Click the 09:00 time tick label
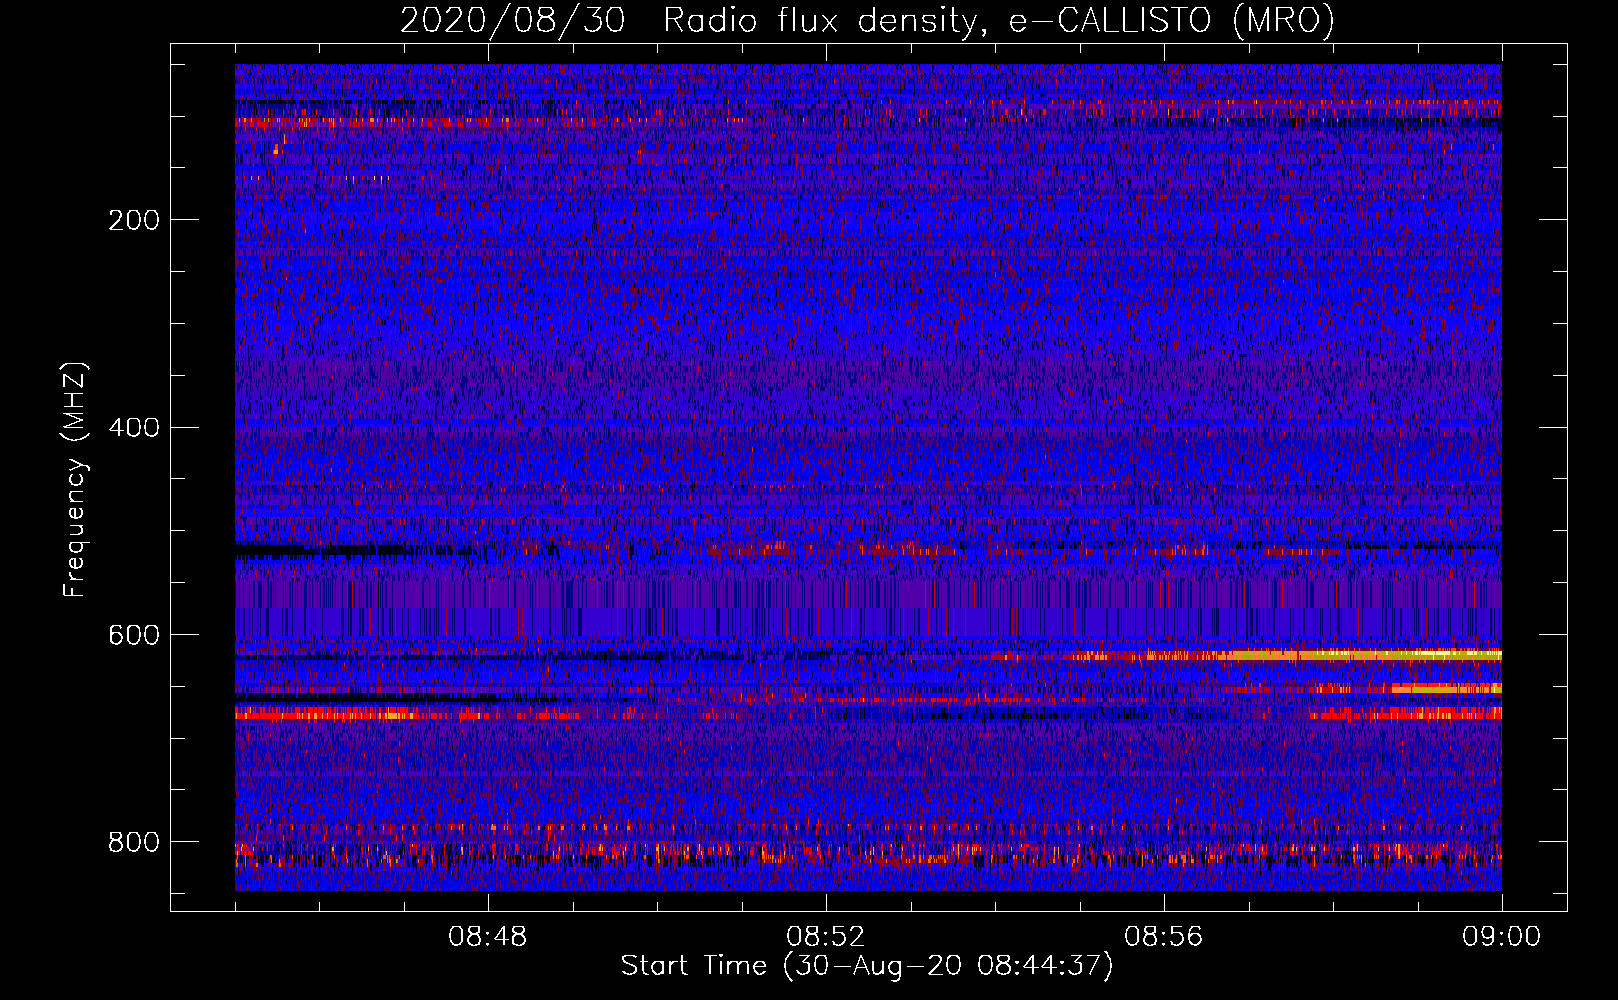Image resolution: width=1618 pixels, height=1000 pixels. (1501, 937)
